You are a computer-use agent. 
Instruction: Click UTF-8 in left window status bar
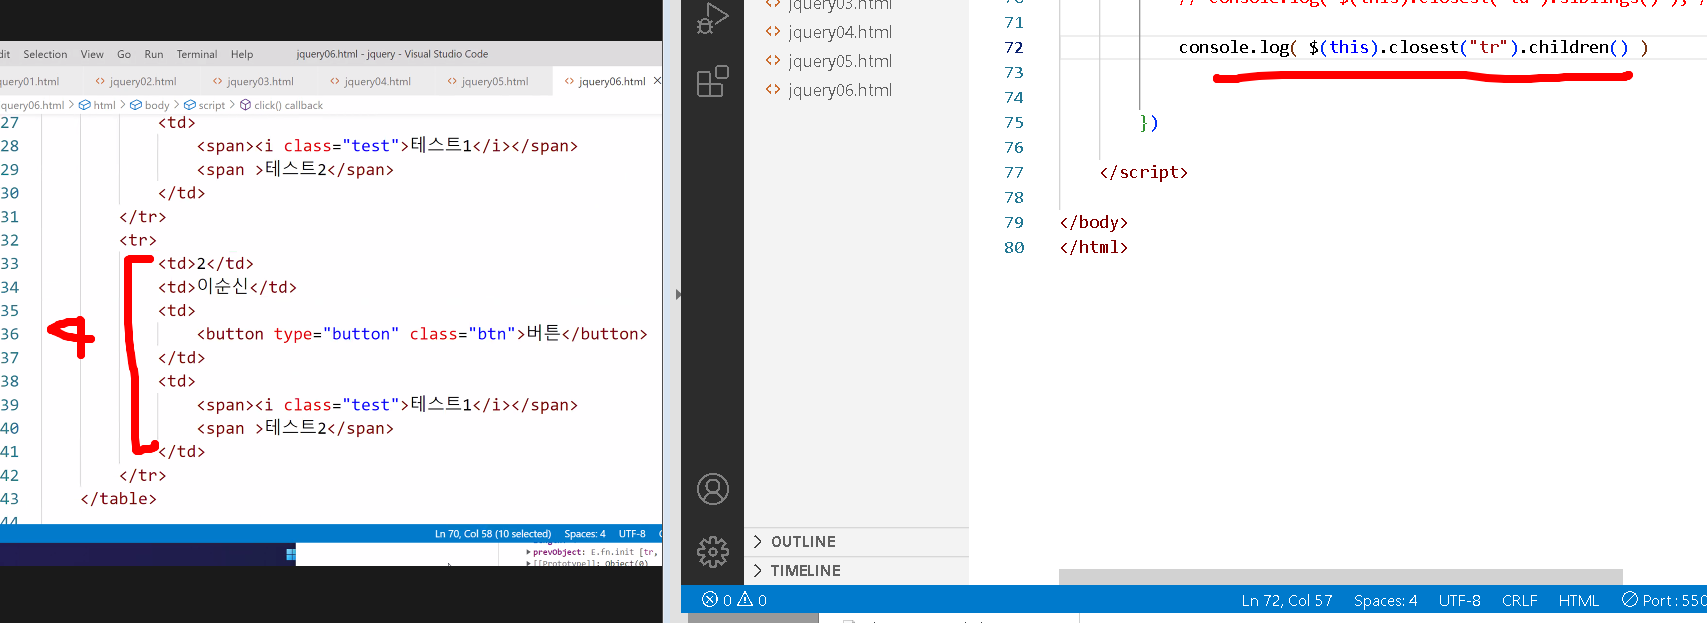pyautogui.click(x=632, y=534)
